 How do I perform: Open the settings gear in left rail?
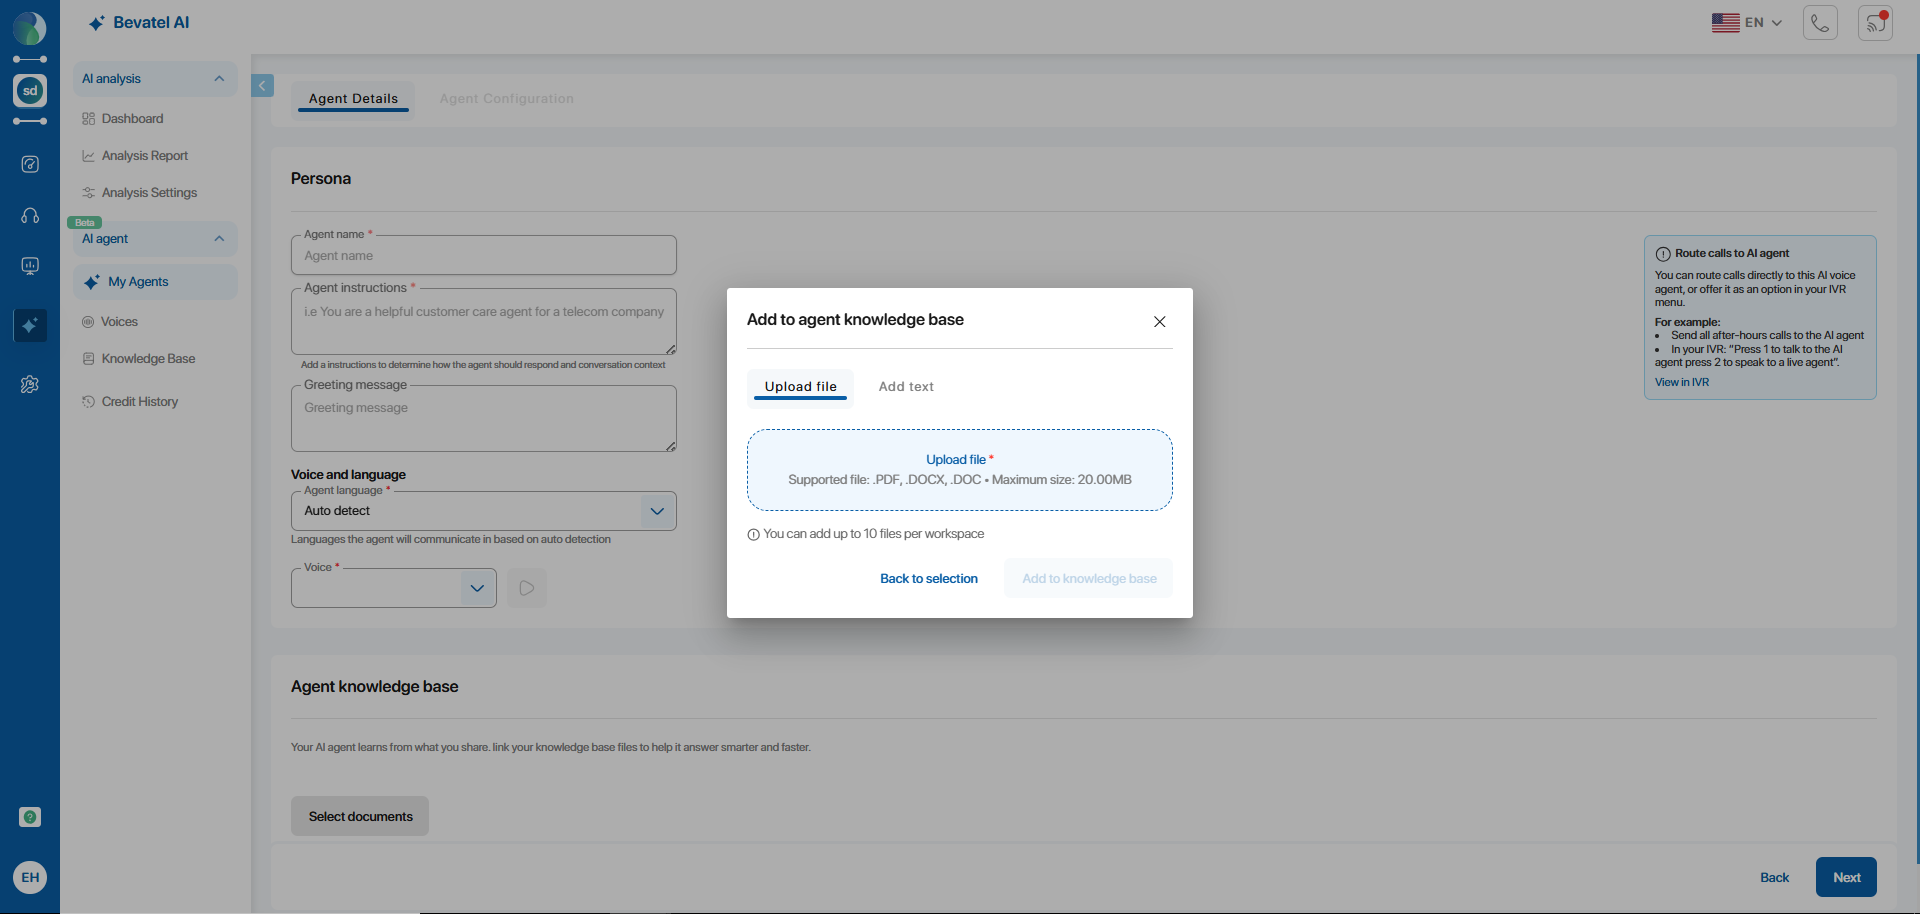point(30,384)
